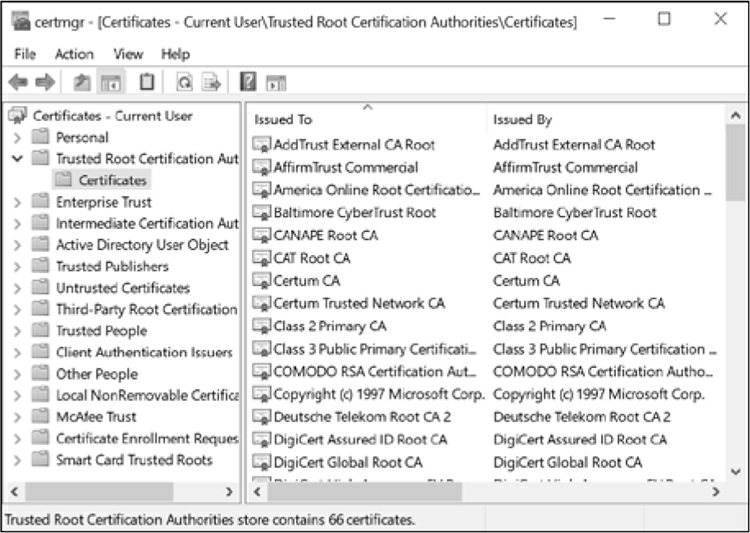Click the certificate list scroll up arrow
This screenshot has width=750, height=533.
(735, 115)
